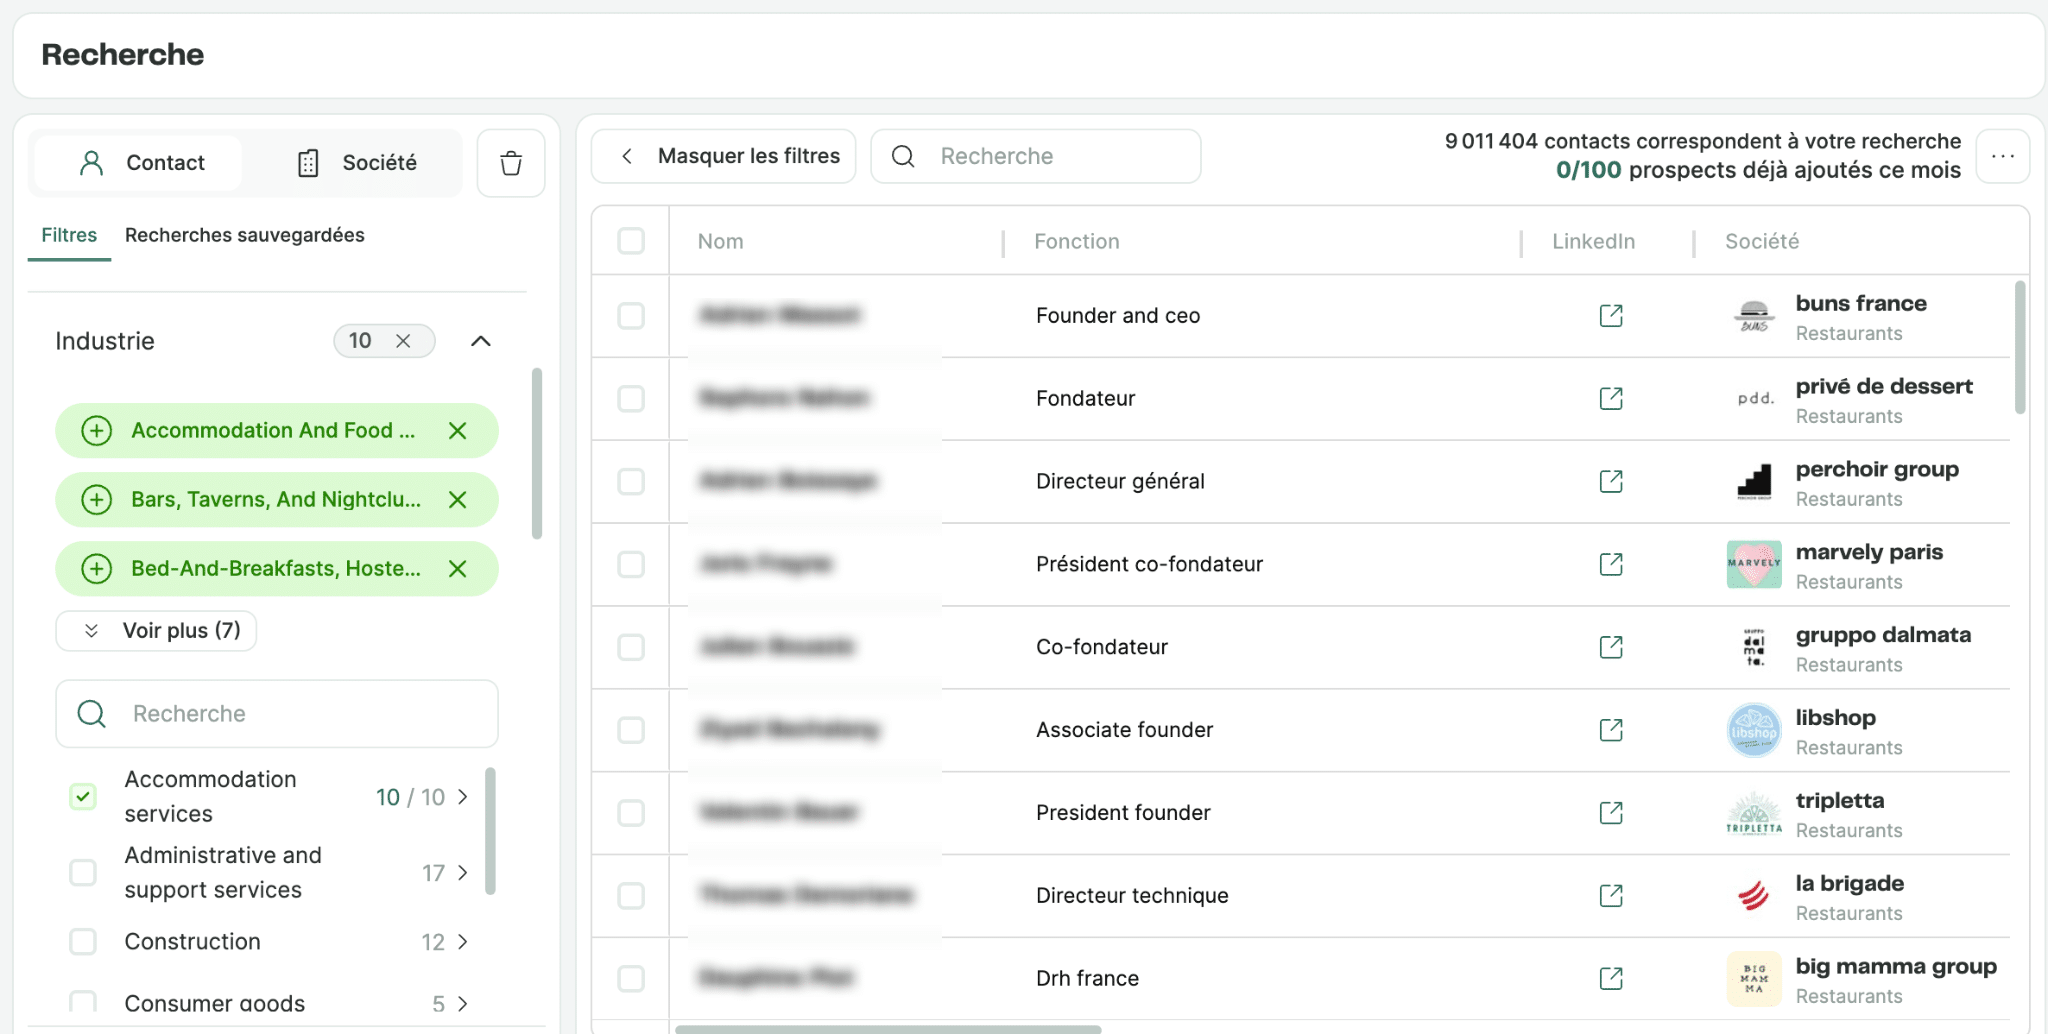The height and width of the screenshot is (1034, 2048).
Task: Click Masquer les filtres button
Action: [x=724, y=156]
